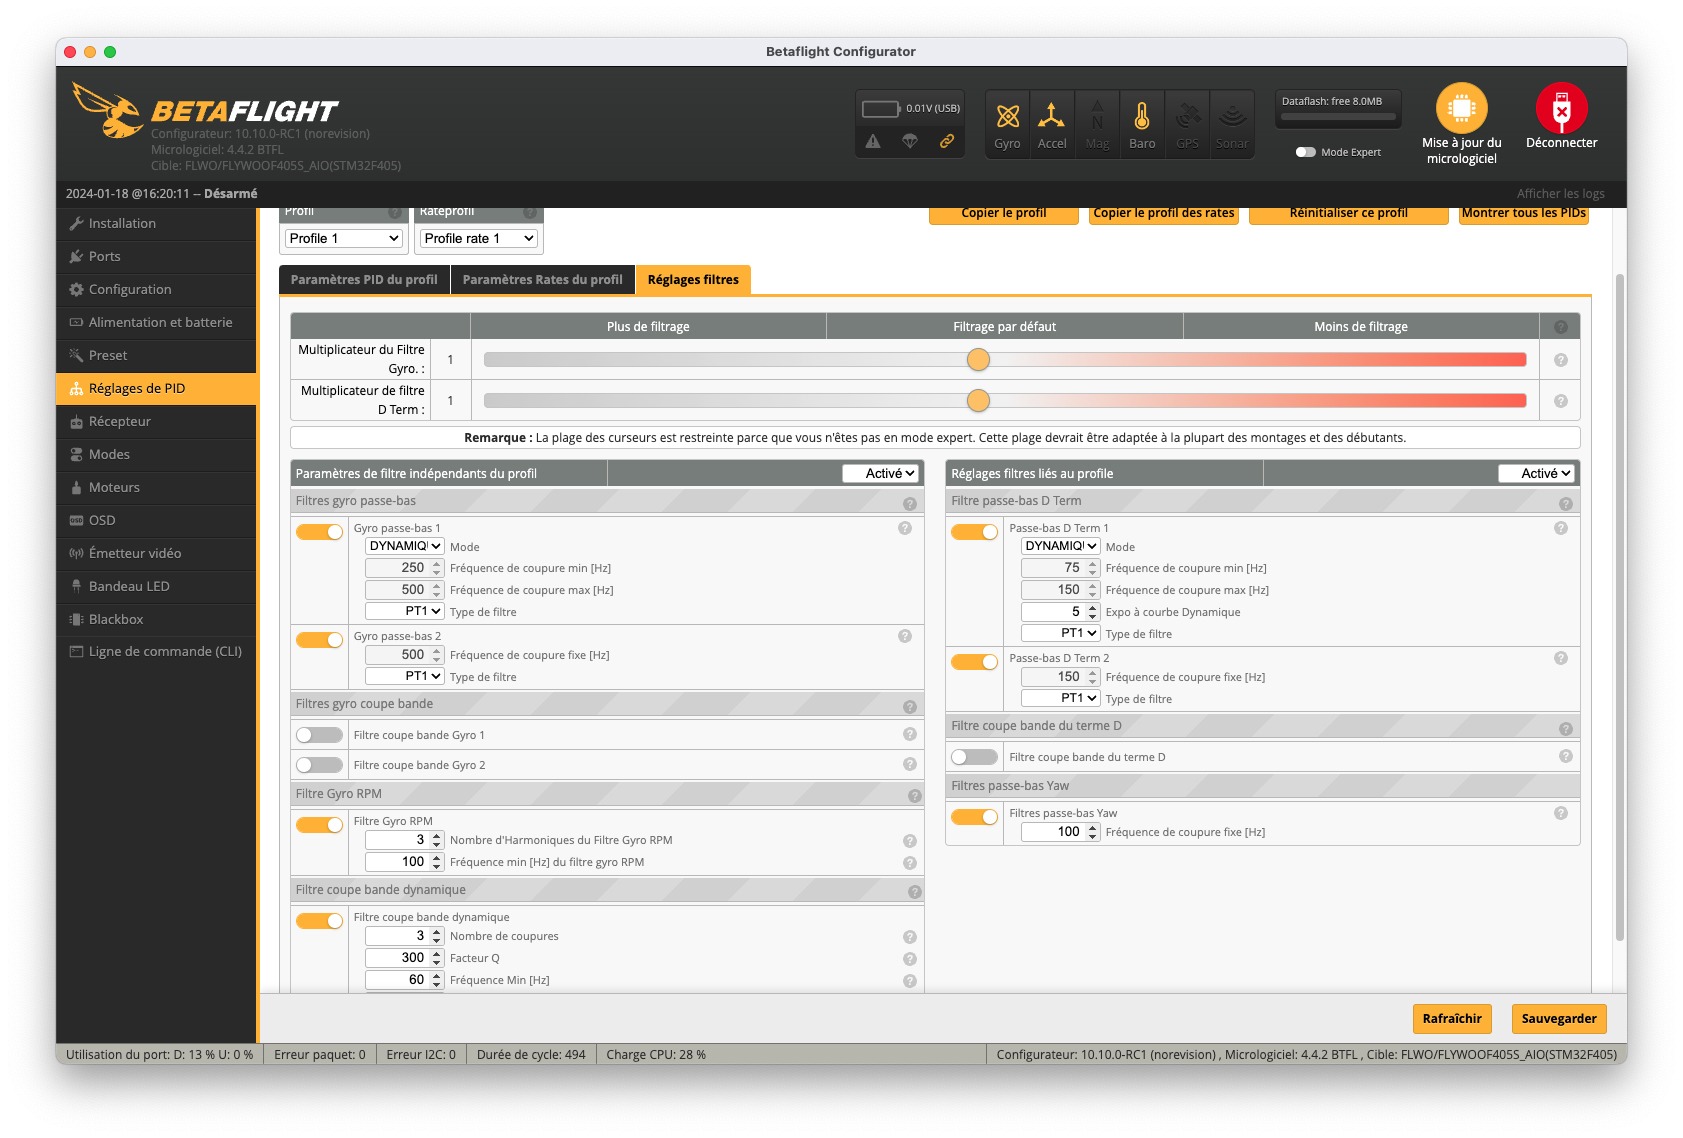Click Réinitialiser ce profil button

coord(1349,214)
